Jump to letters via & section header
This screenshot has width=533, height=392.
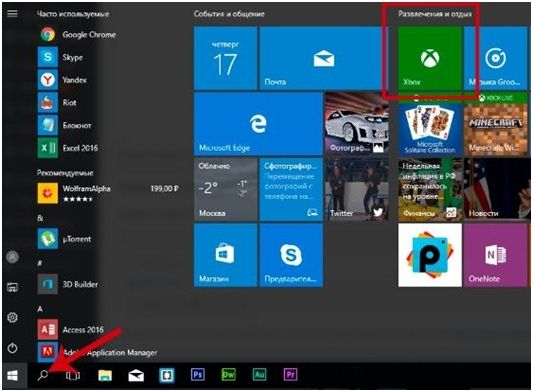coord(40,218)
